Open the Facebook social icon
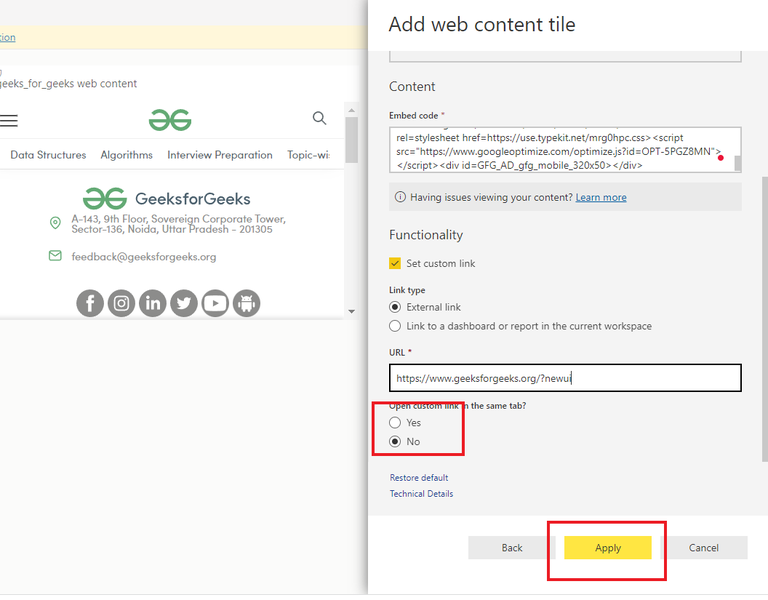The height and width of the screenshot is (600, 768). 90,303
